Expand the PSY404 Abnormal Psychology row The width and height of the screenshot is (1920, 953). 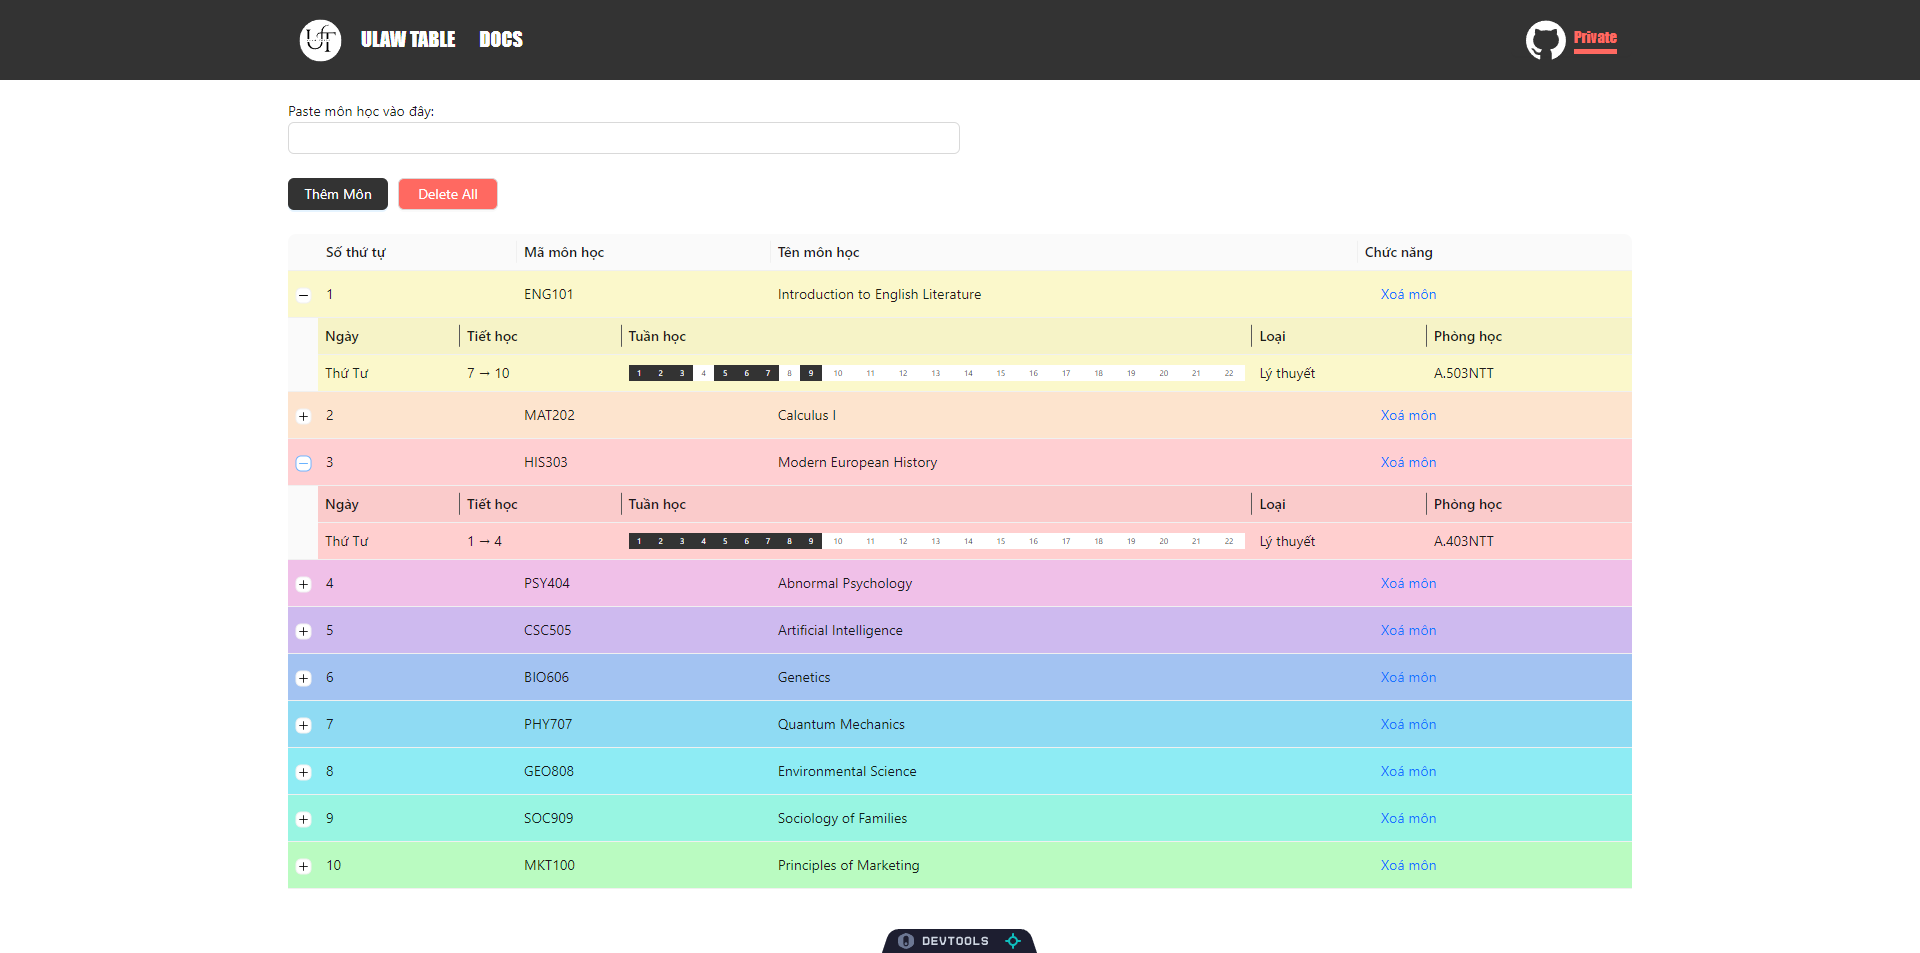point(304,584)
